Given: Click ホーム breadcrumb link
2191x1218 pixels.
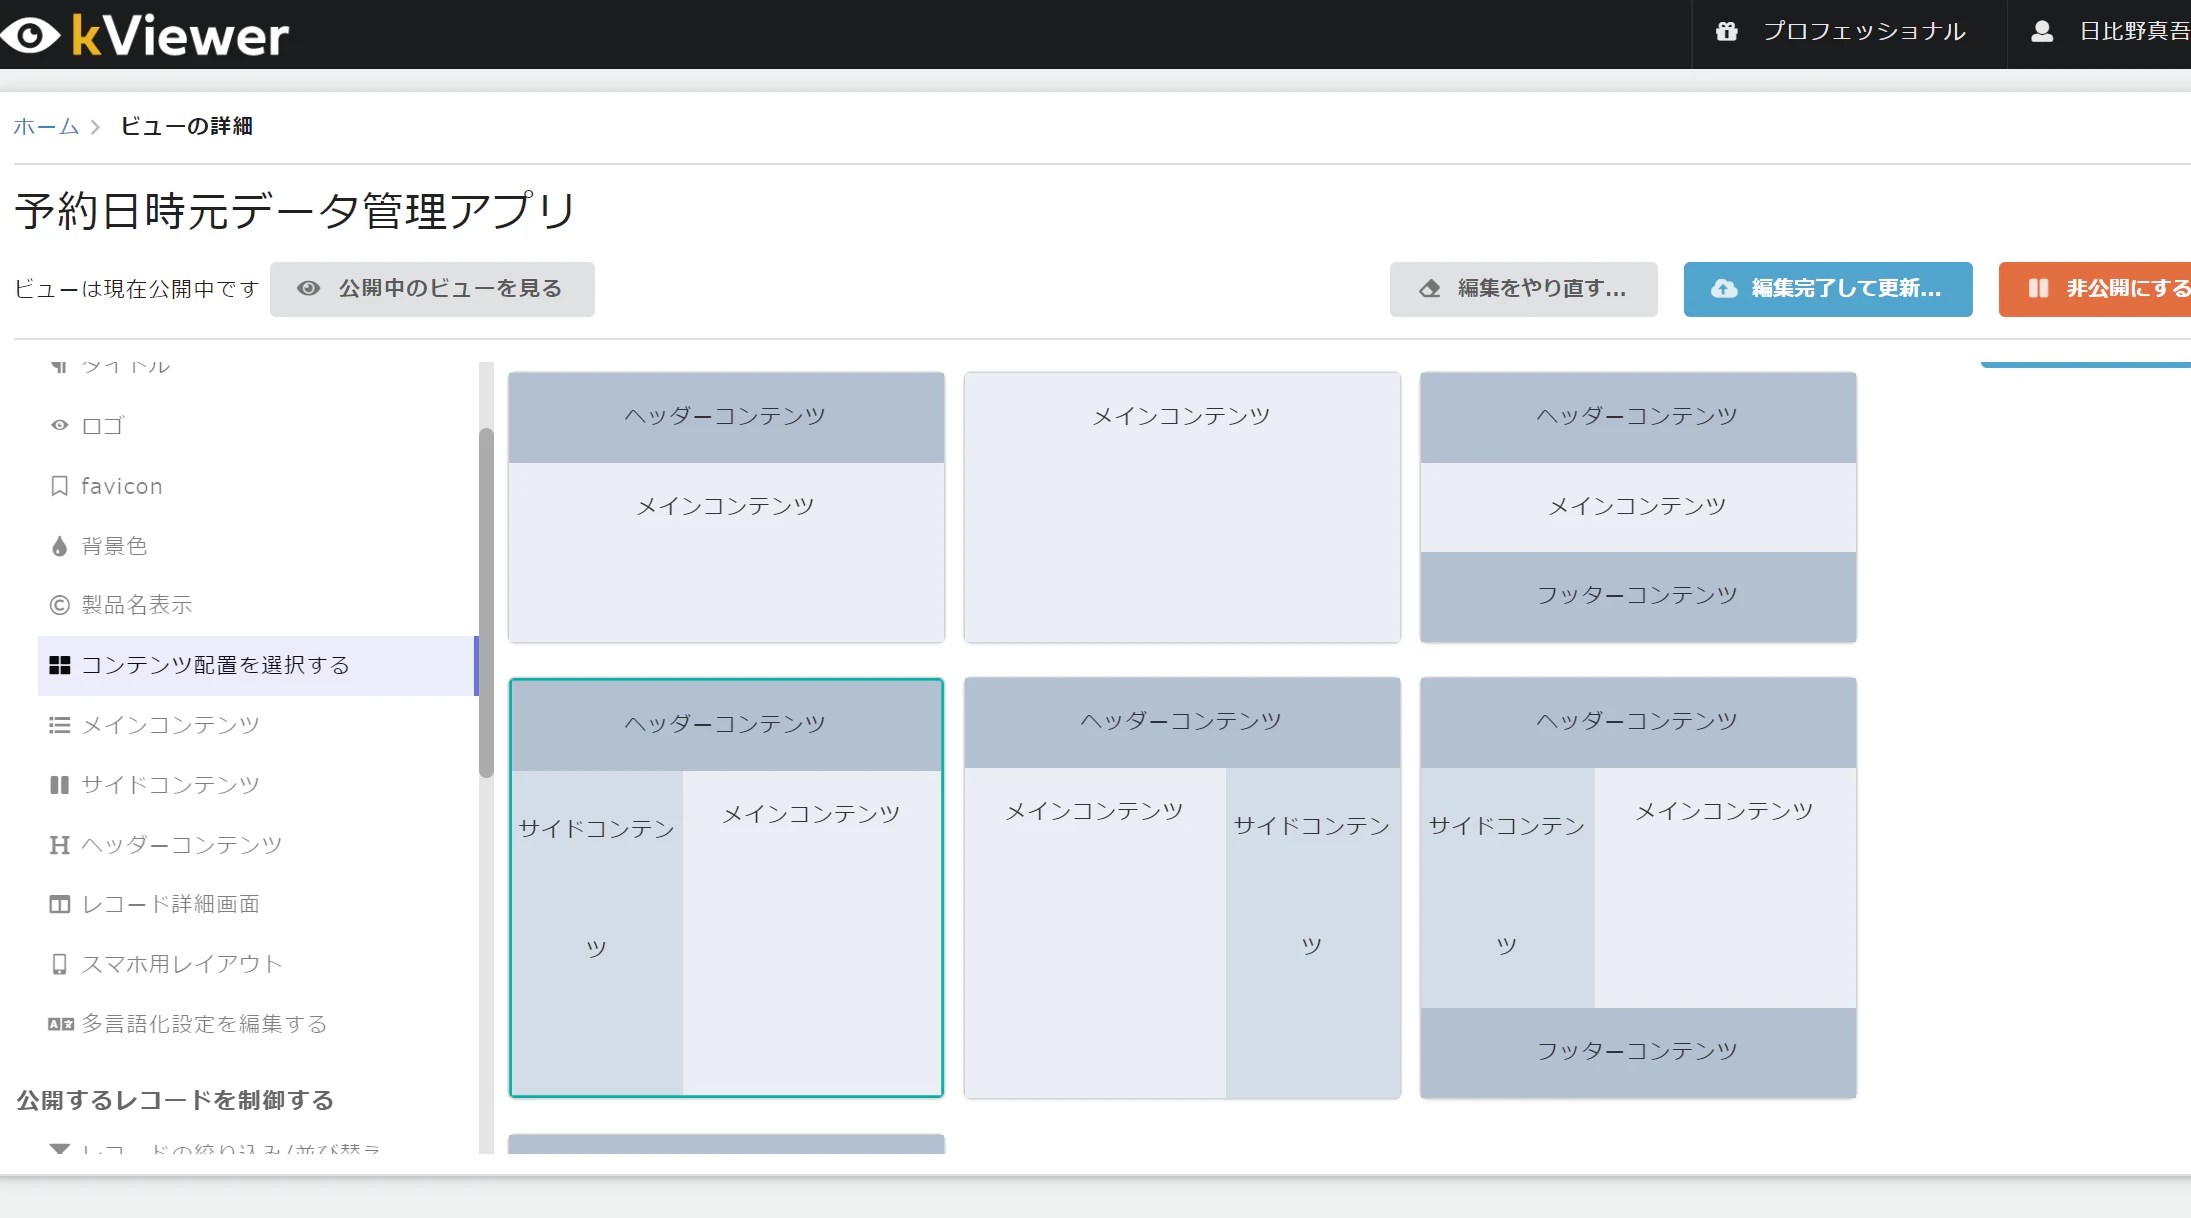Looking at the screenshot, I should pos(46,126).
